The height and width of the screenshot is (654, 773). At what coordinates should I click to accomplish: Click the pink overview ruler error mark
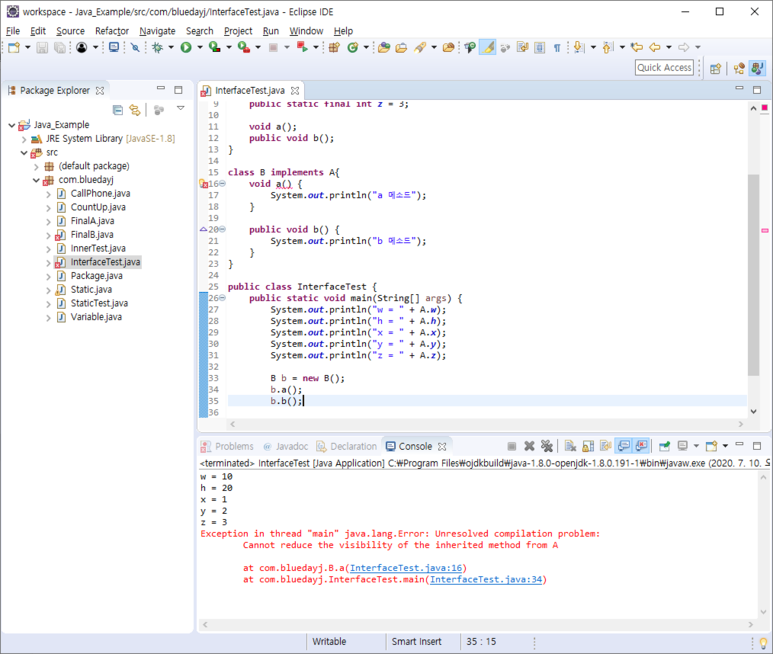(x=765, y=230)
